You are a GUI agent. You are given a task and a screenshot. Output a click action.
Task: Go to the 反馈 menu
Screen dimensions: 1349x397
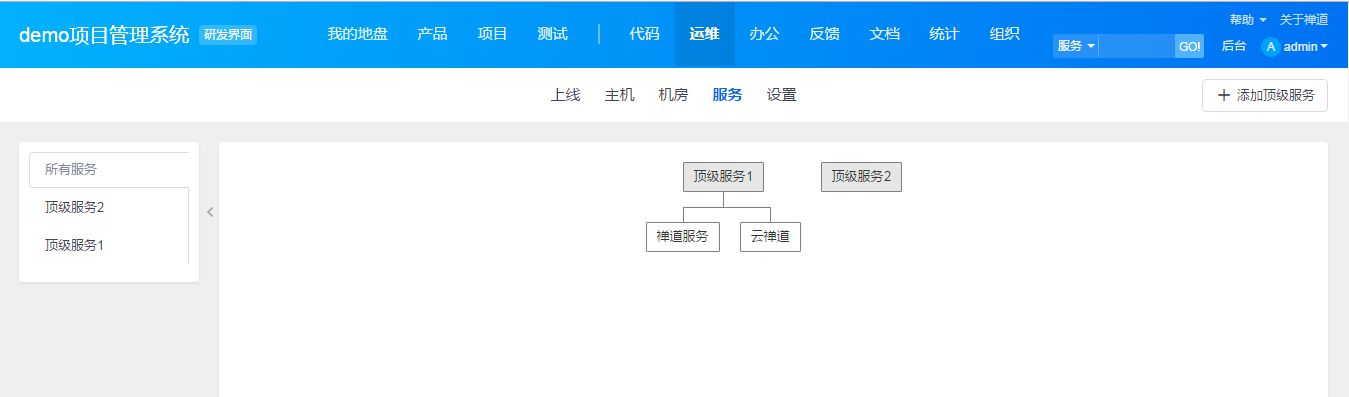pos(824,33)
